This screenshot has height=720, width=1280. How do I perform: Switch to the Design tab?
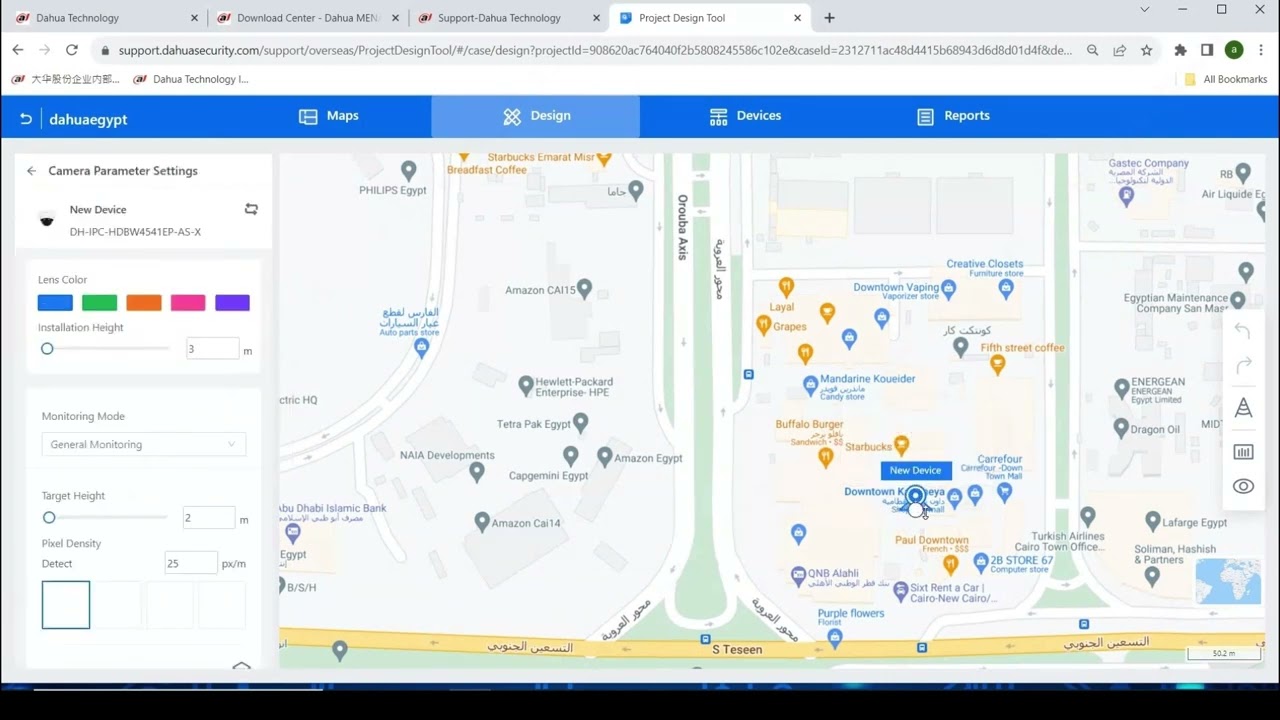536,116
